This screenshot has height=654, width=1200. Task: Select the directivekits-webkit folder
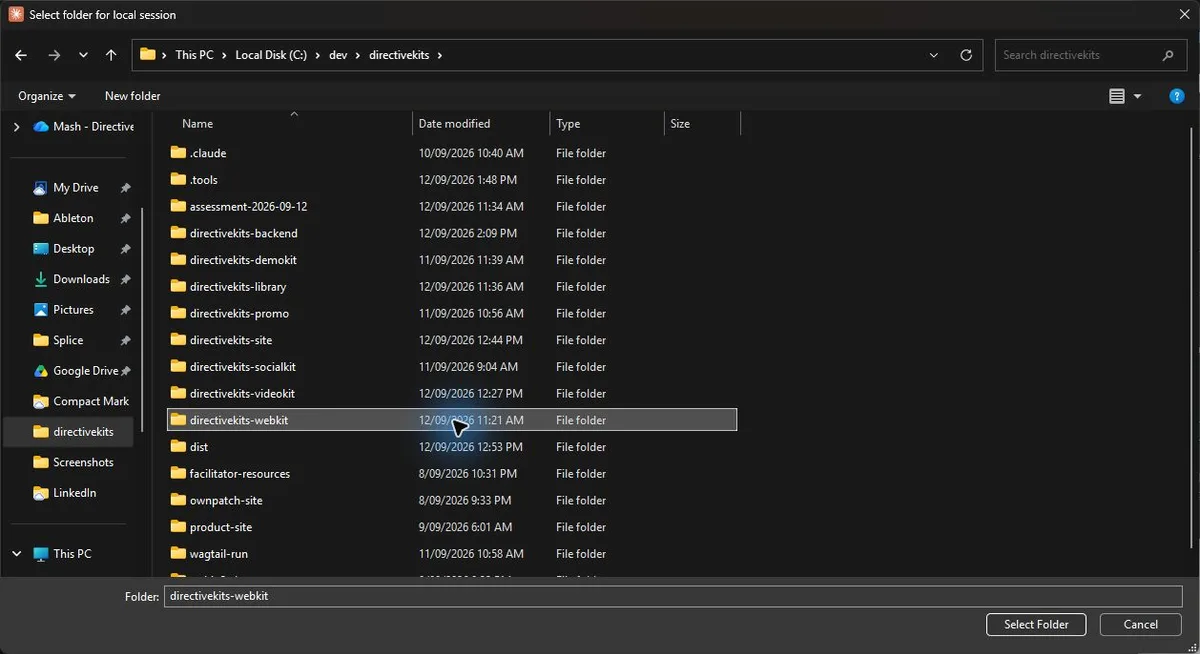coord(452,420)
